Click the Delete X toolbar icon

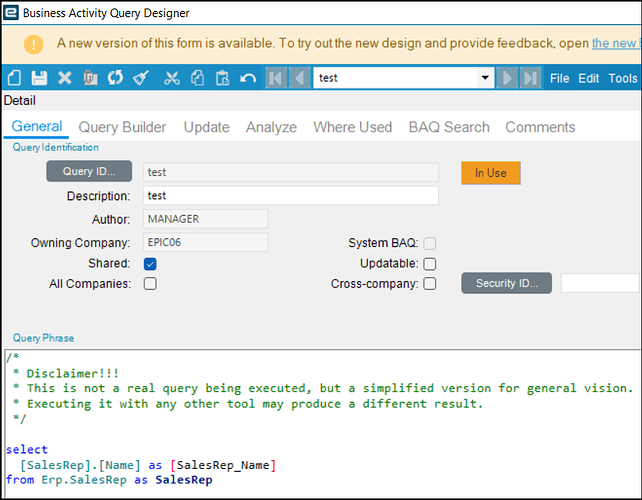65,78
